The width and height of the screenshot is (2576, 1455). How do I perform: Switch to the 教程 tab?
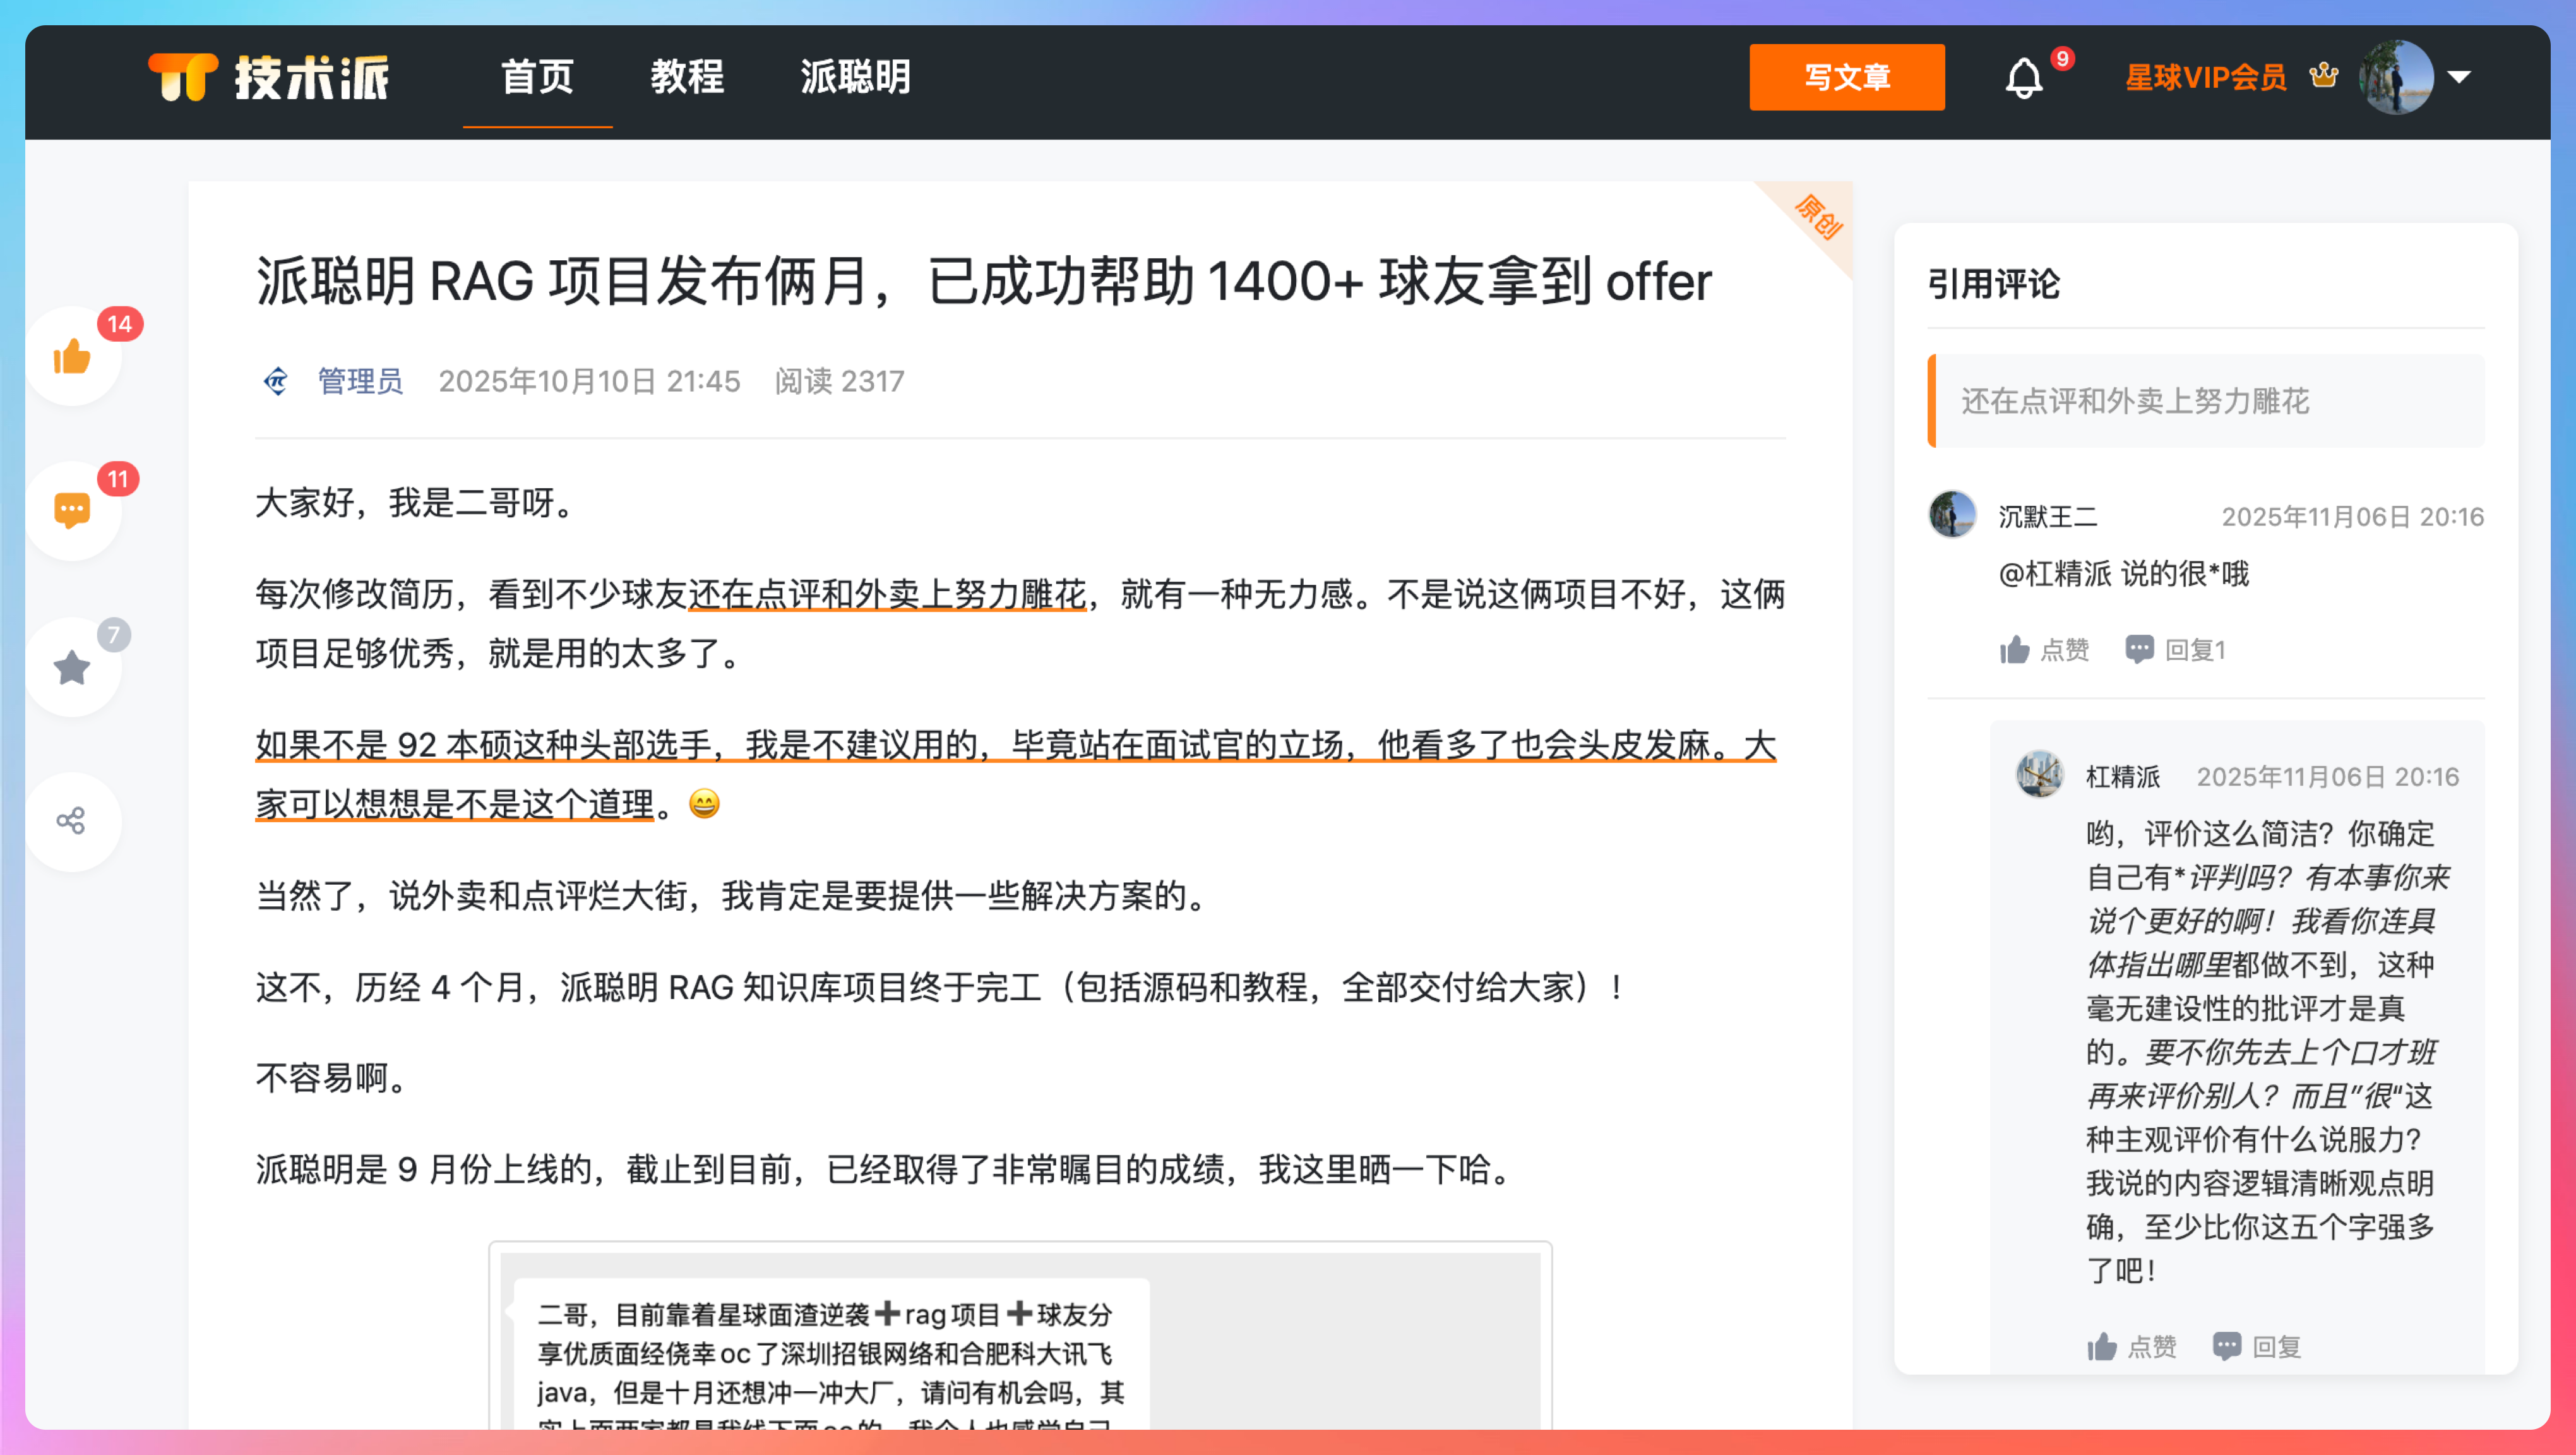687,77
